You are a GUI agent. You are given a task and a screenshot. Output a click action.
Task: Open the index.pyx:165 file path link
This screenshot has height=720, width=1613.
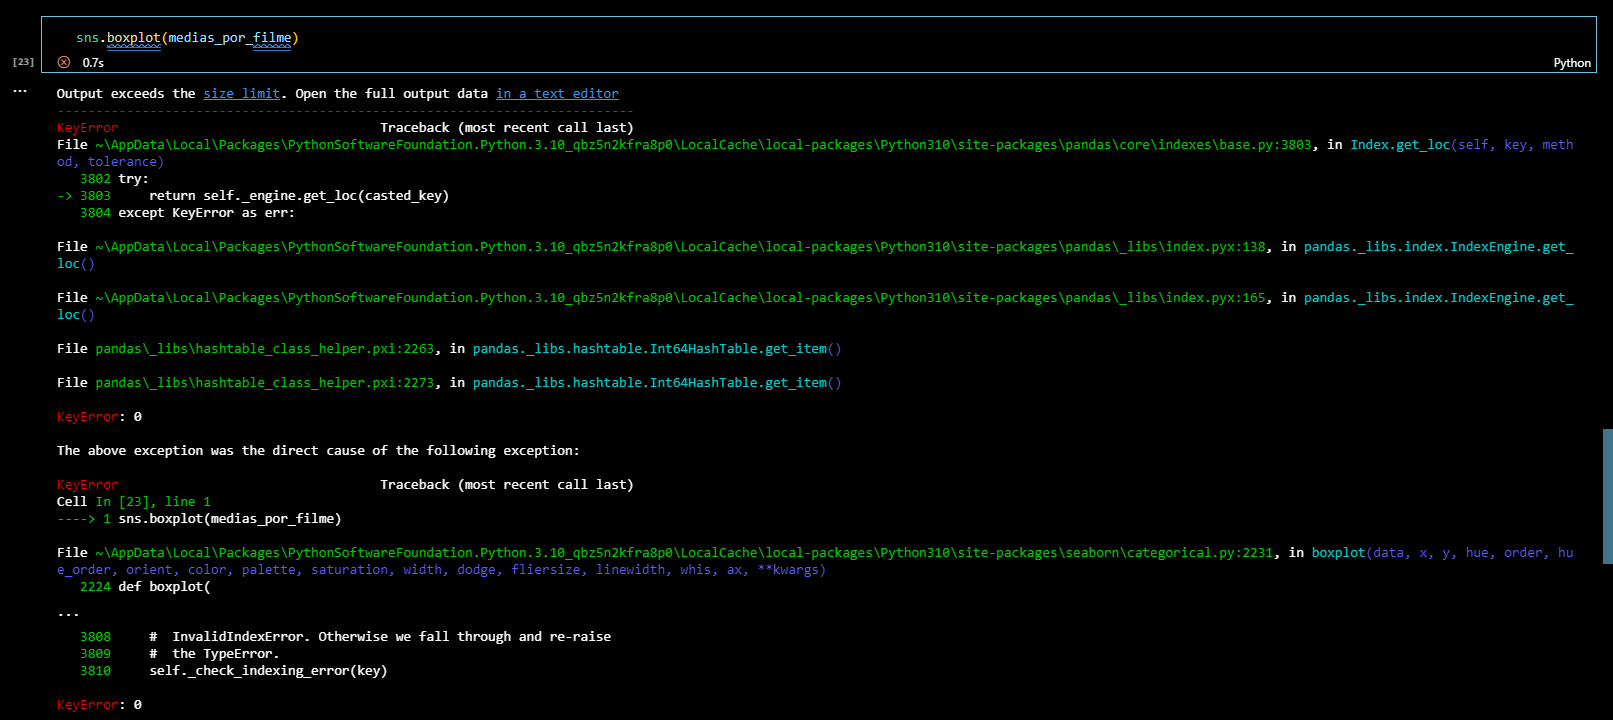[680, 297]
